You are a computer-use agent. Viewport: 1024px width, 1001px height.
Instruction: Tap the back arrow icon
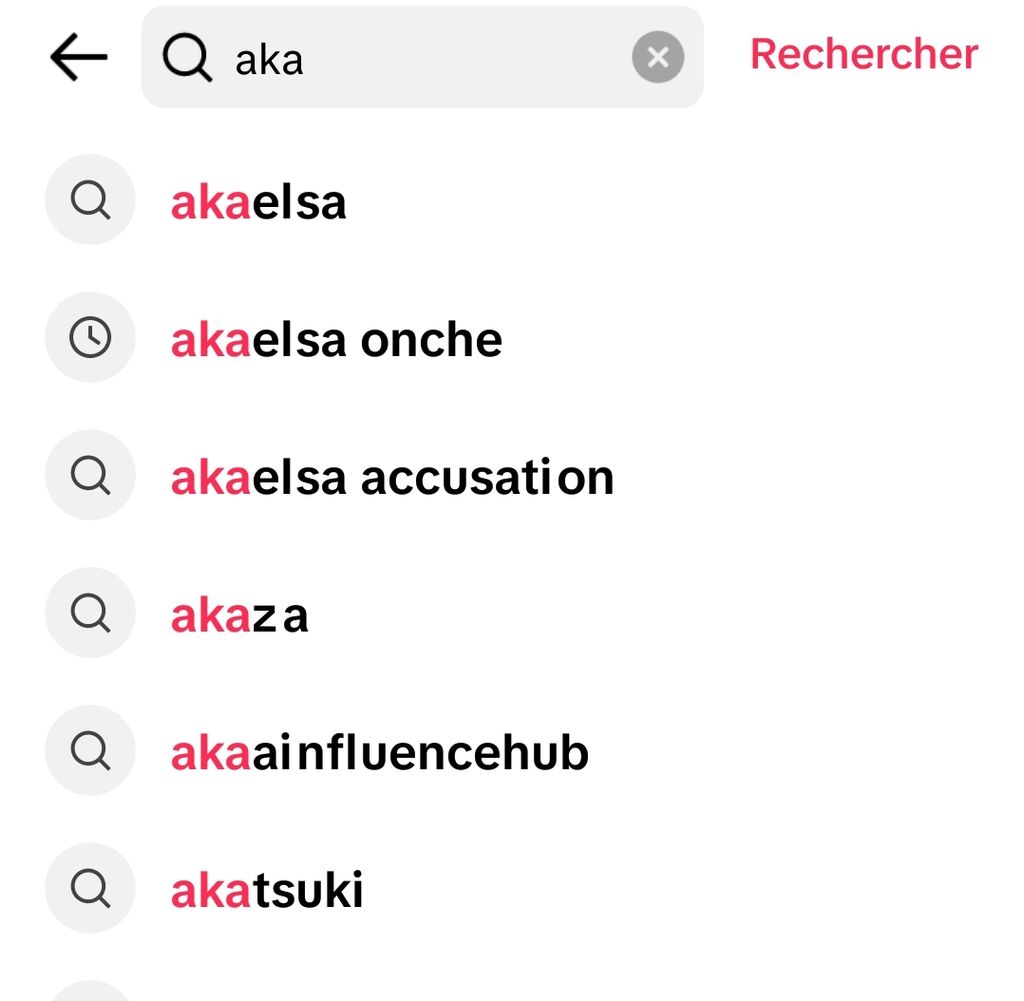pyautogui.click(x=78, y=58)
